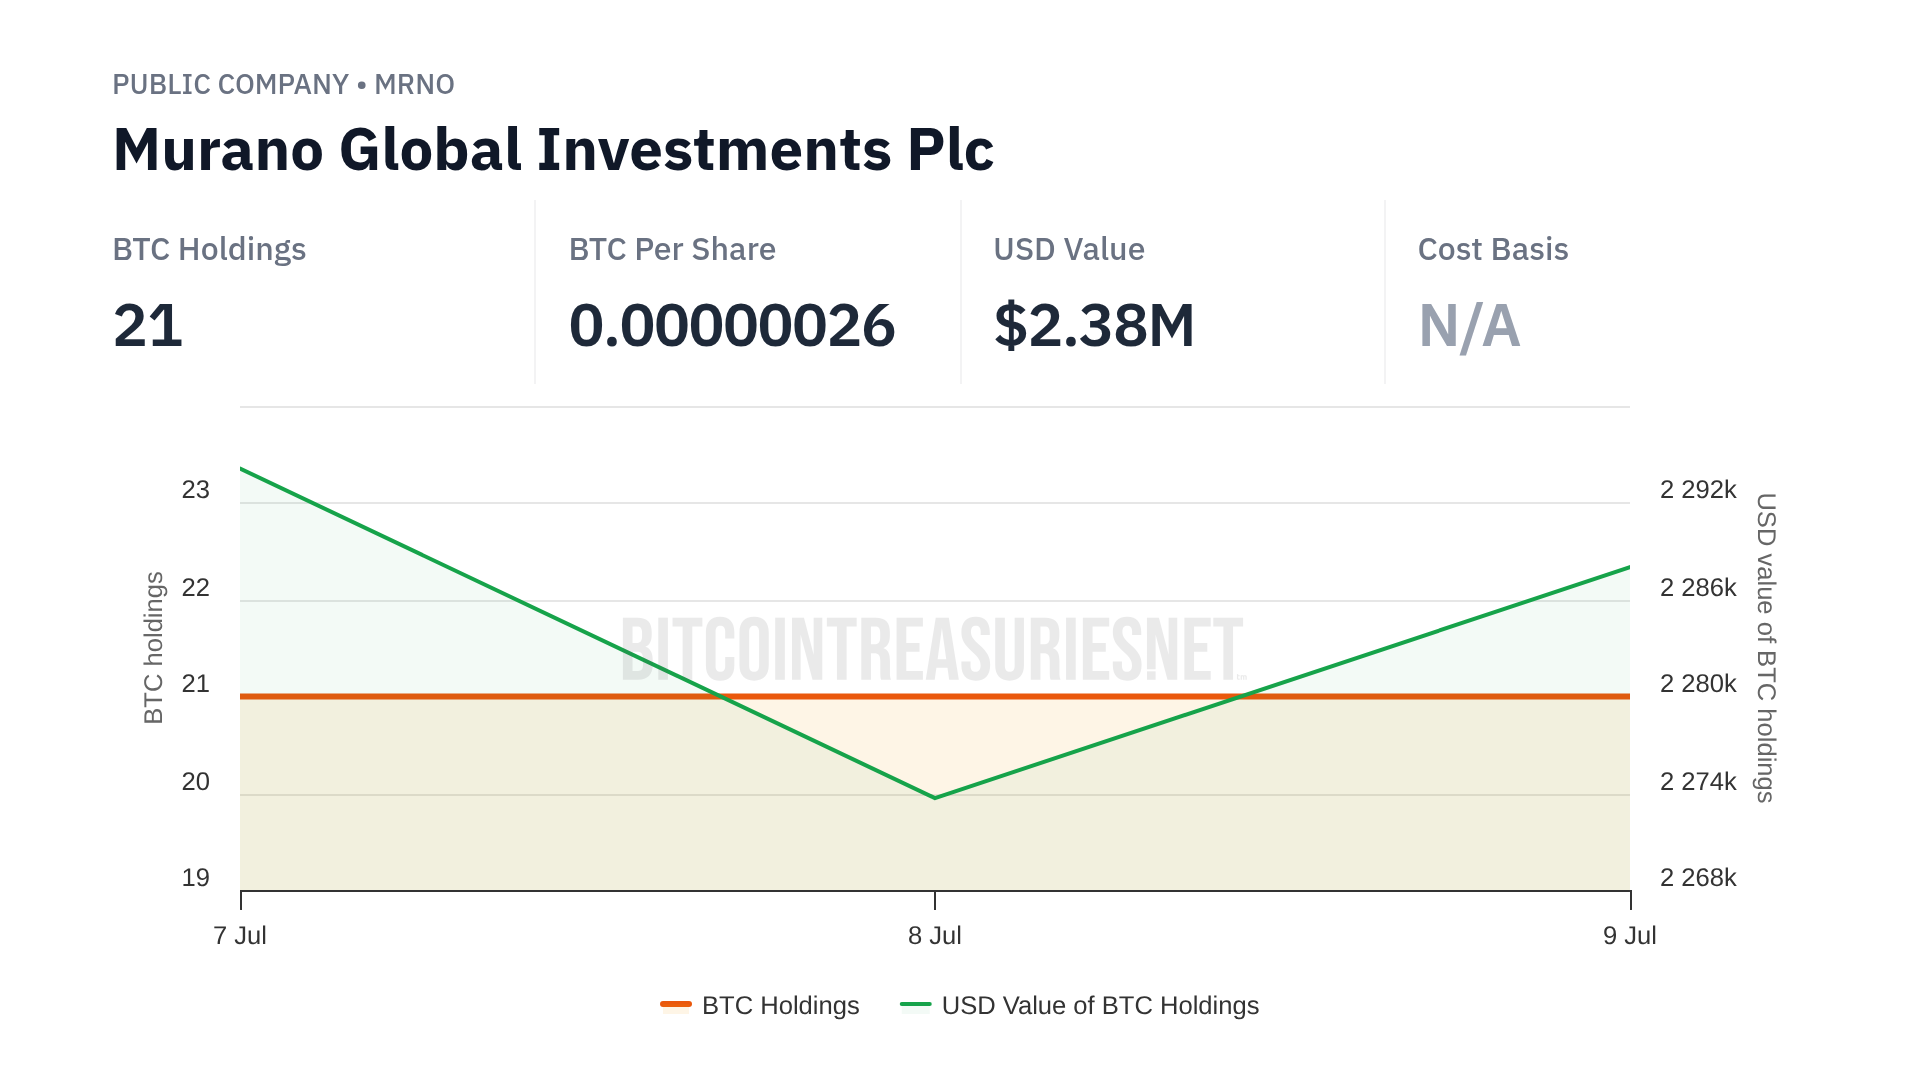Select the BTC Holdings value 21

tap(148, 326)
